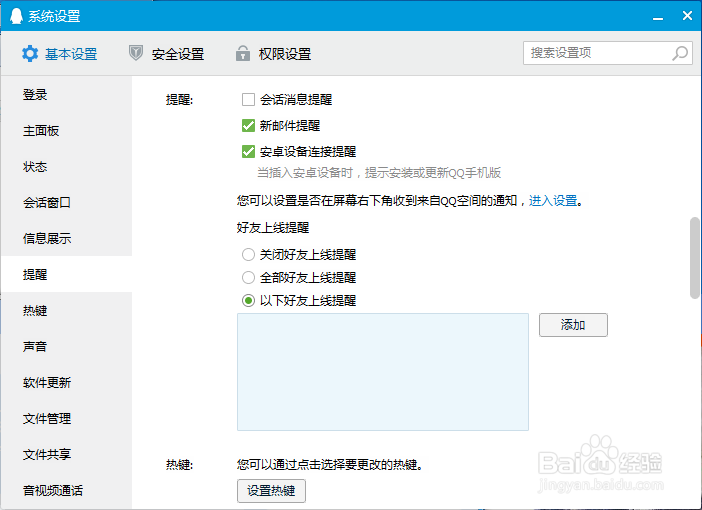Select 会话窗口 in the sidebar
Viewport: 702px width, 510px height.
pos(67,202)
